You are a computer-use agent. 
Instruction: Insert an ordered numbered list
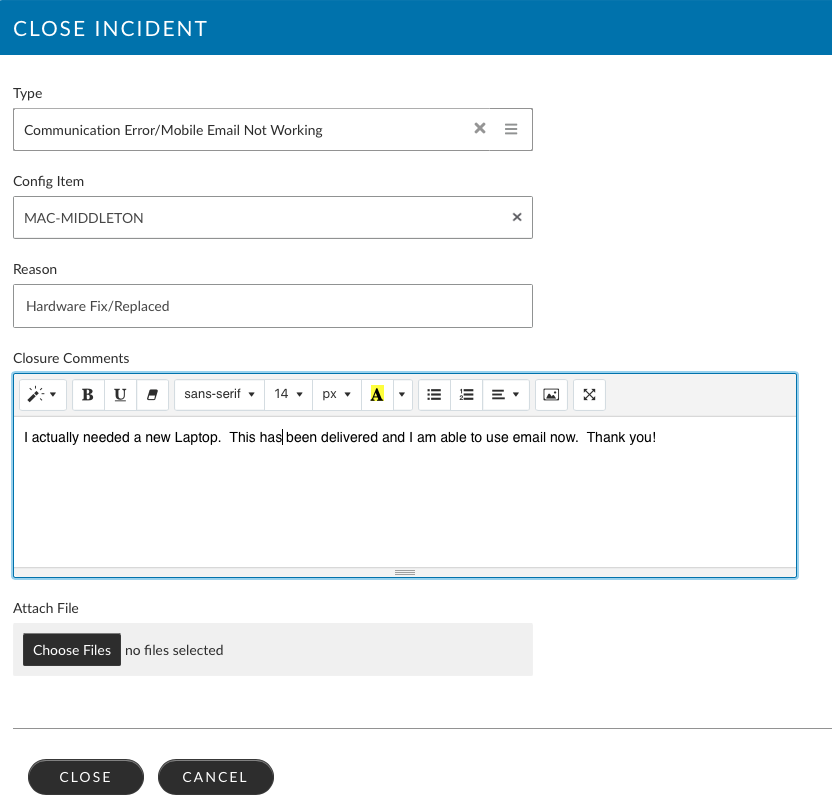click(x=465, y=395)
